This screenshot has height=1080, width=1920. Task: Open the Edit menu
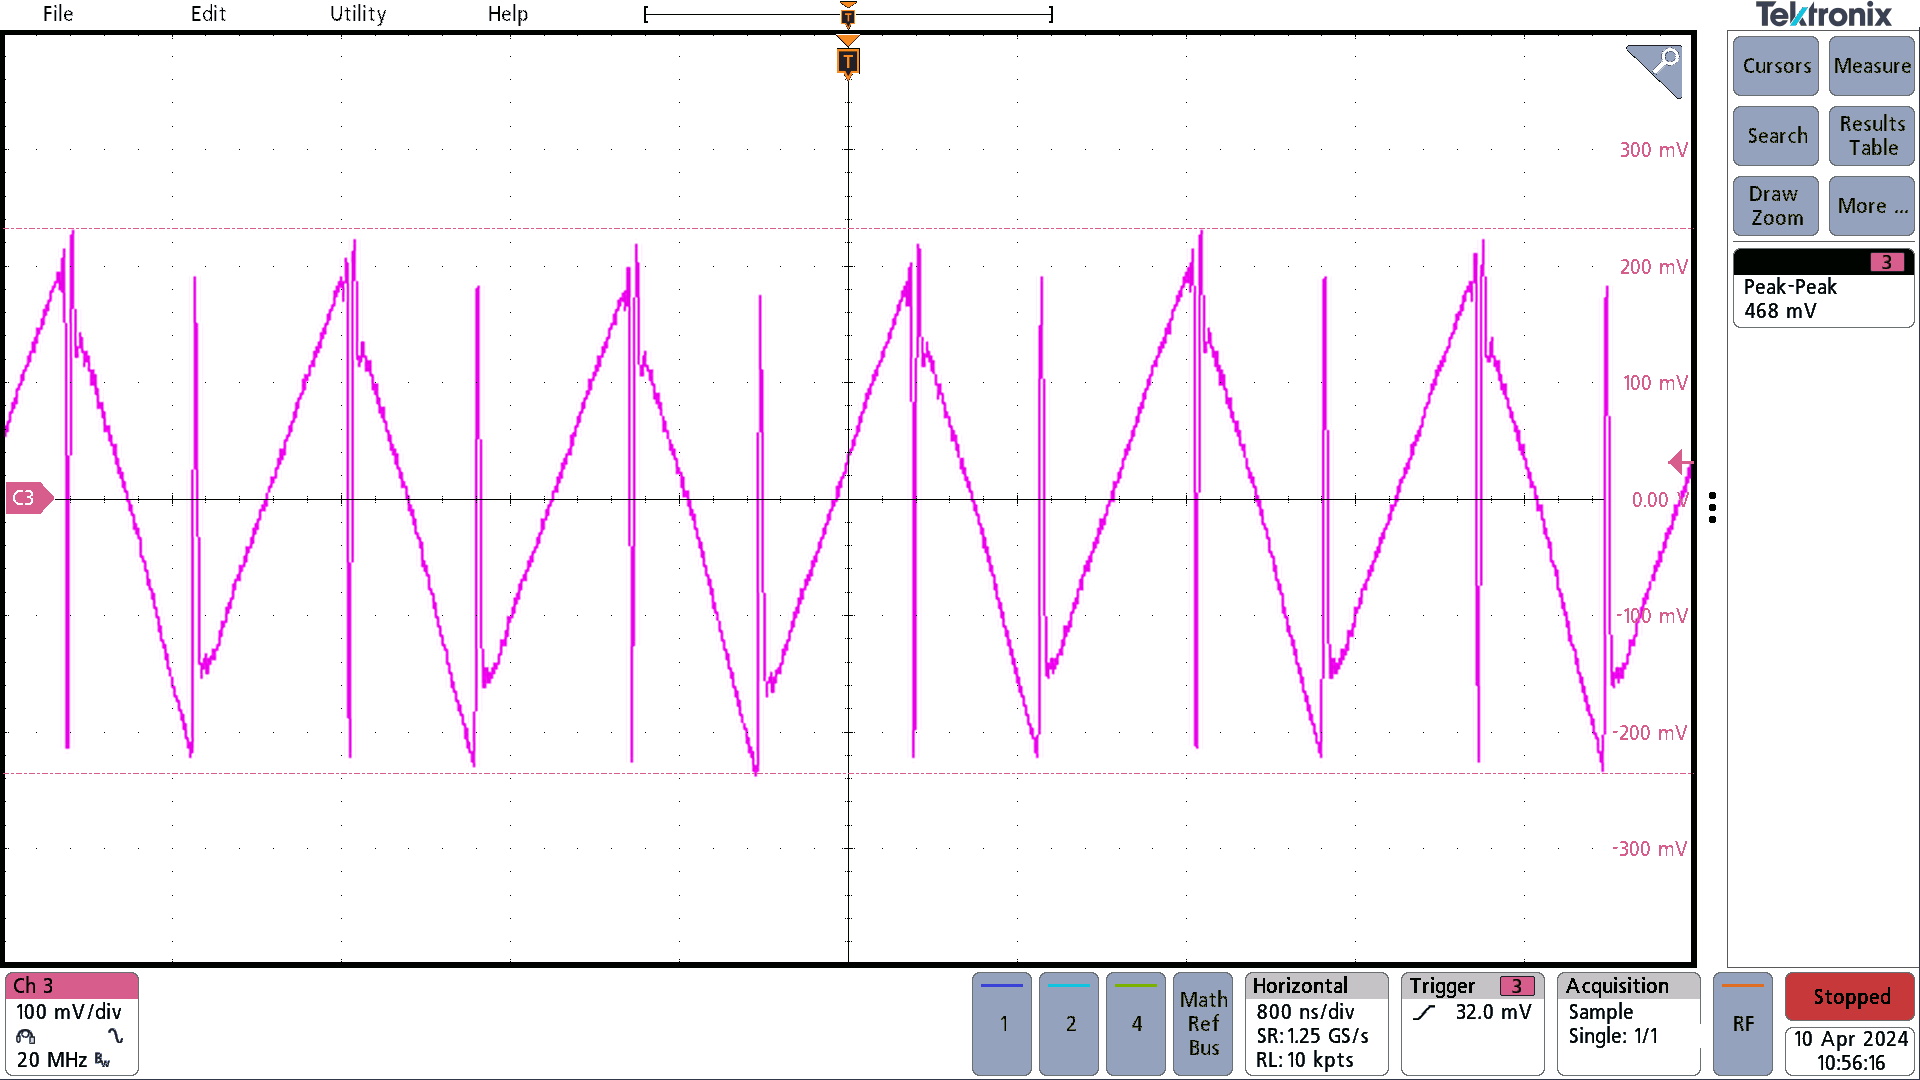click(x=204, y=15)
